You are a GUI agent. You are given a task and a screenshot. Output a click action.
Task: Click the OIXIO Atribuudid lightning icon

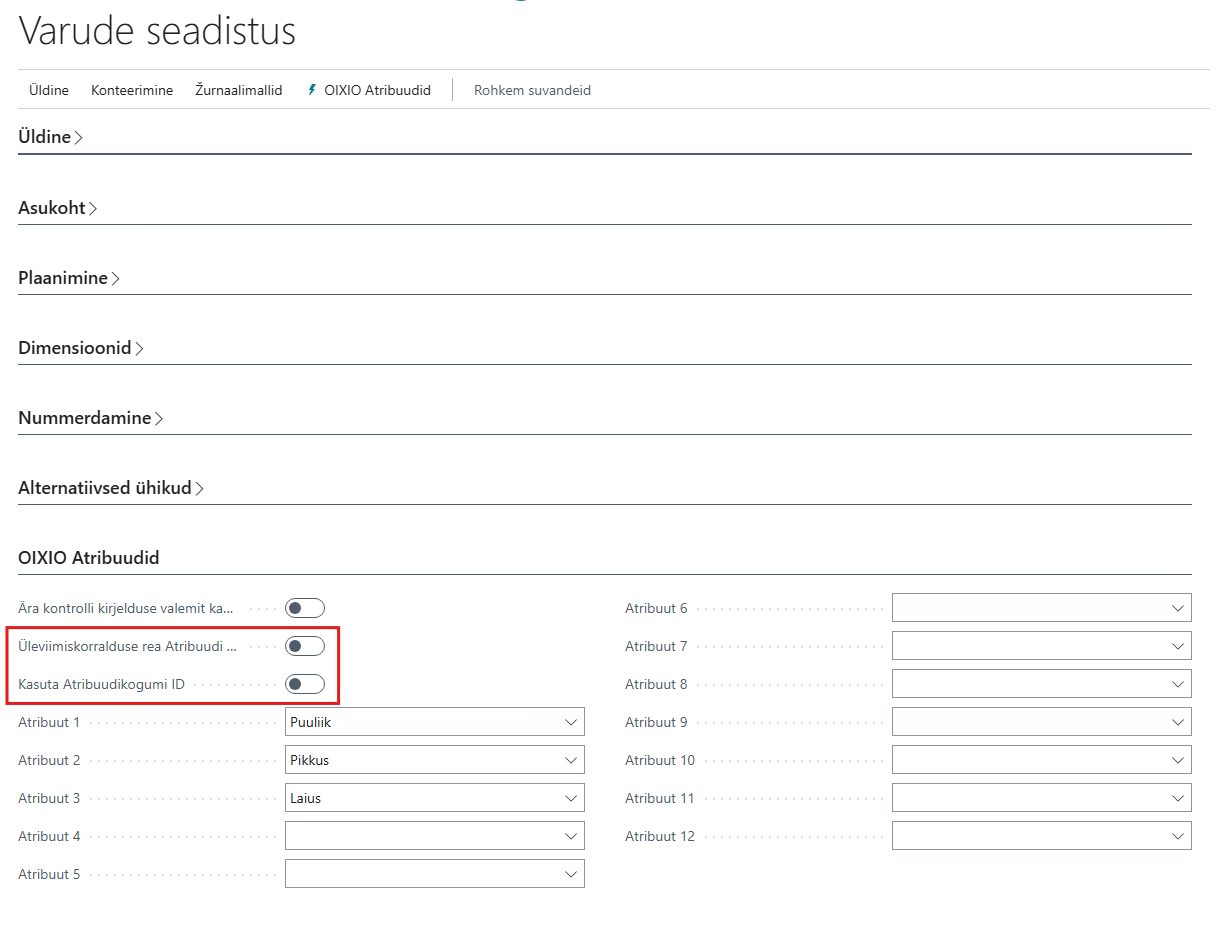(311, 90)
